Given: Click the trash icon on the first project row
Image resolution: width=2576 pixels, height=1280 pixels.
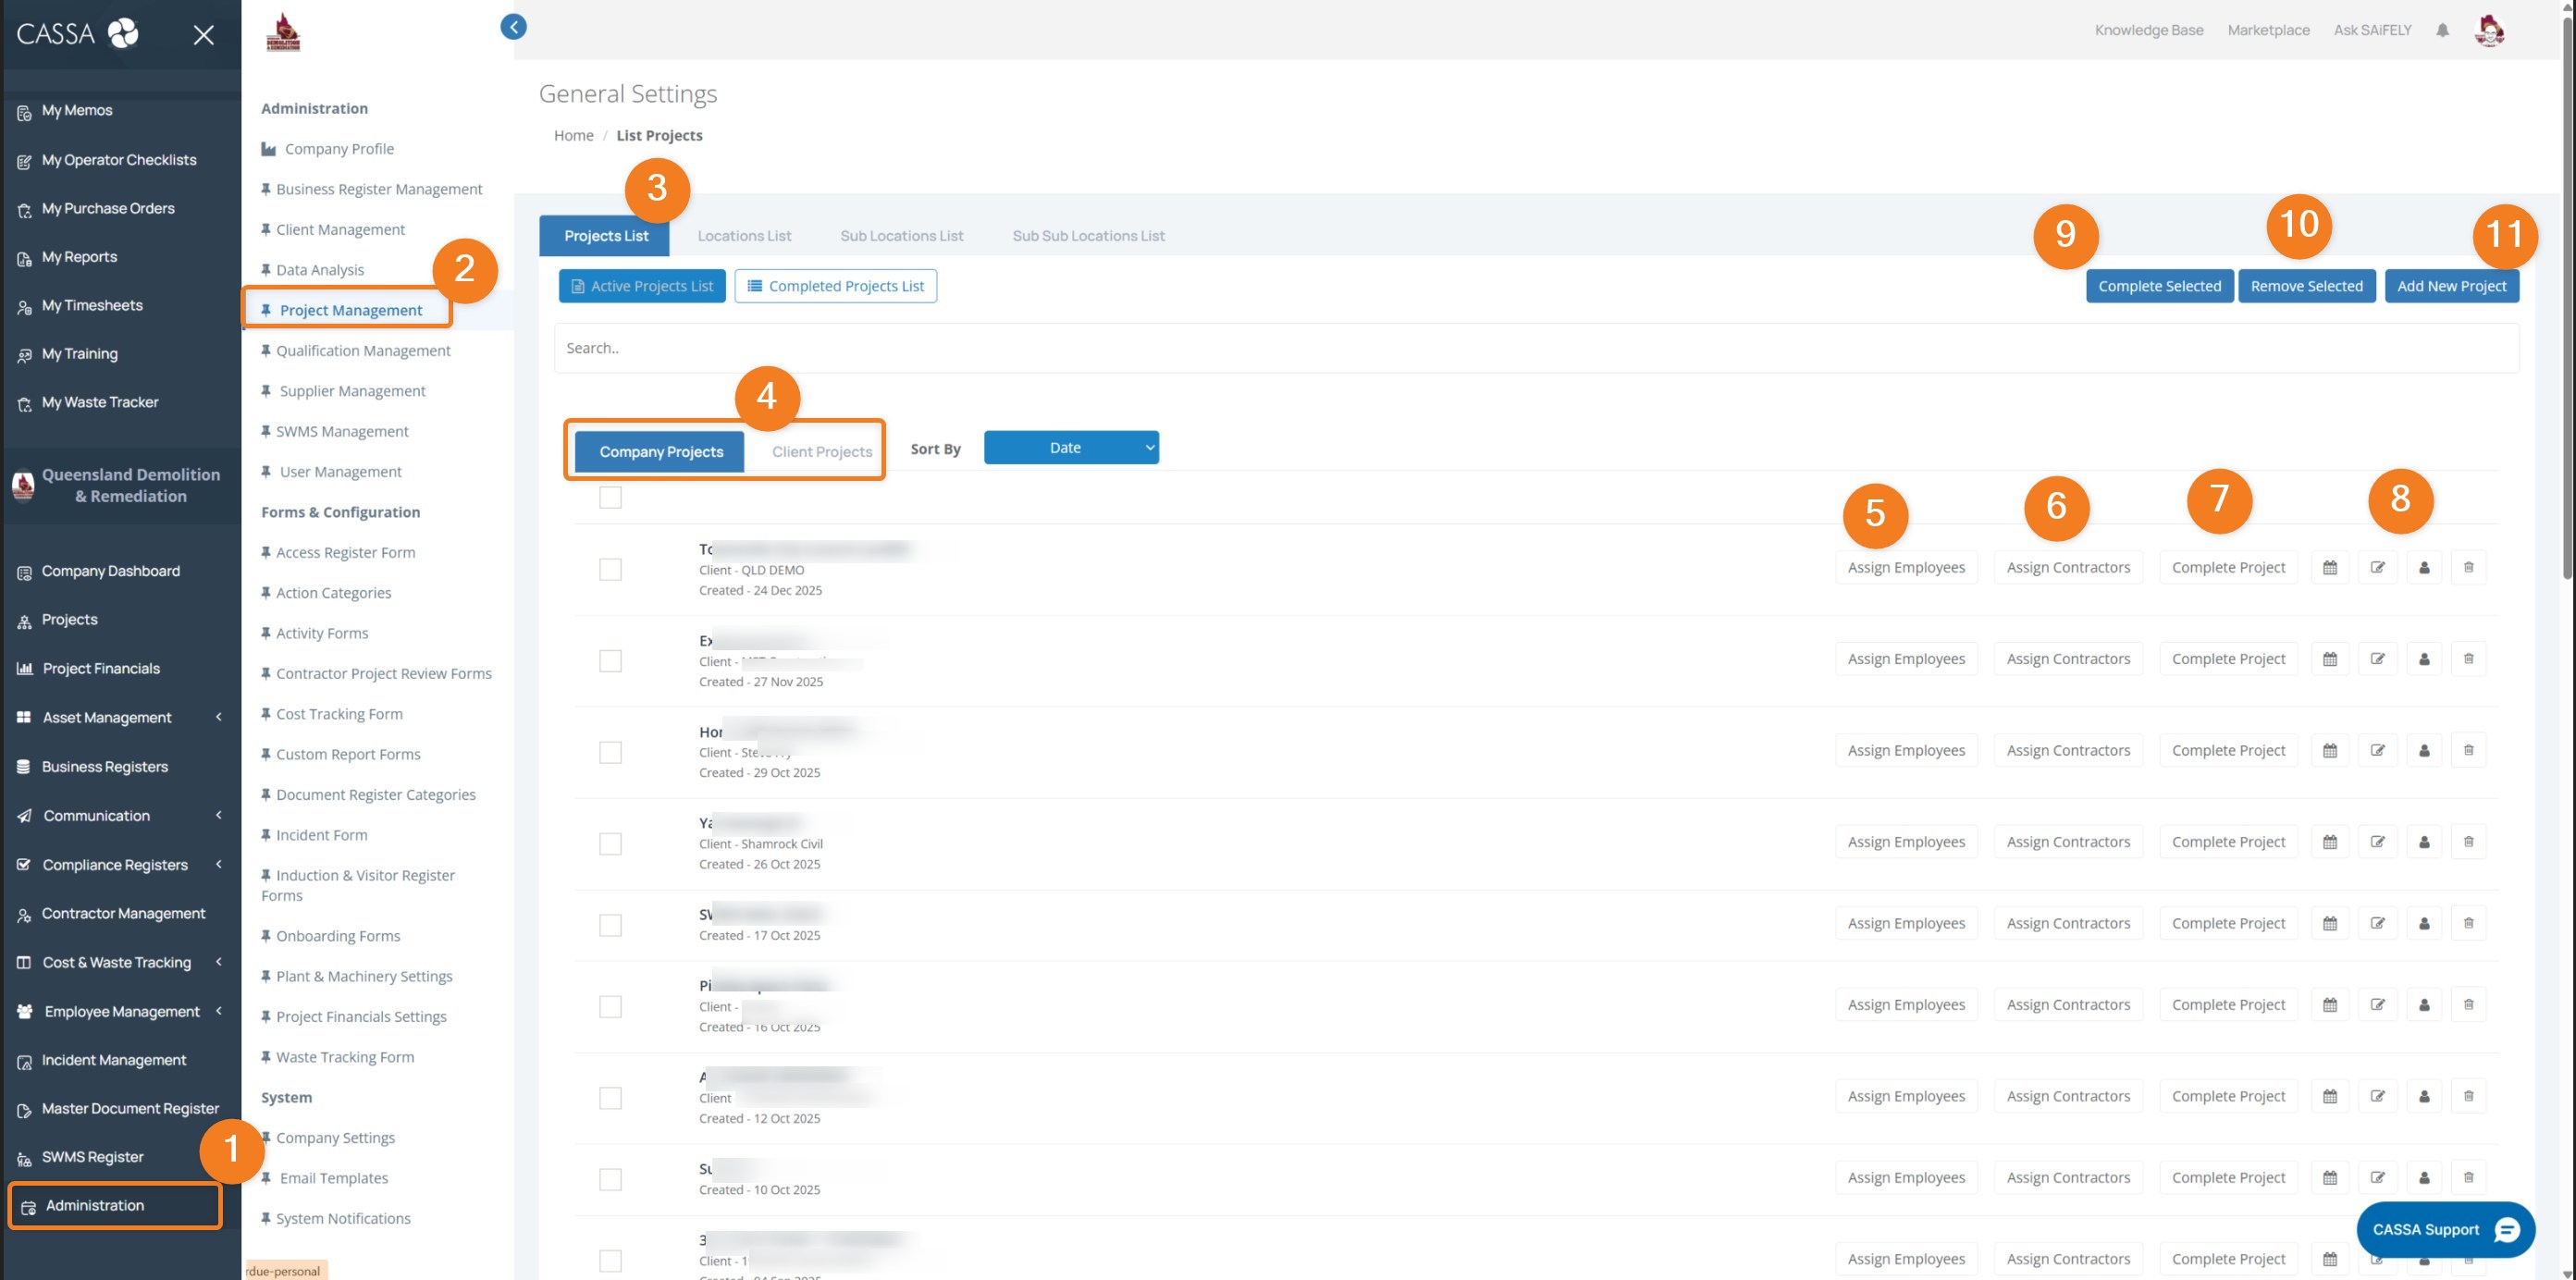Looking at the screenshot, I should [x=2468, y=567].
